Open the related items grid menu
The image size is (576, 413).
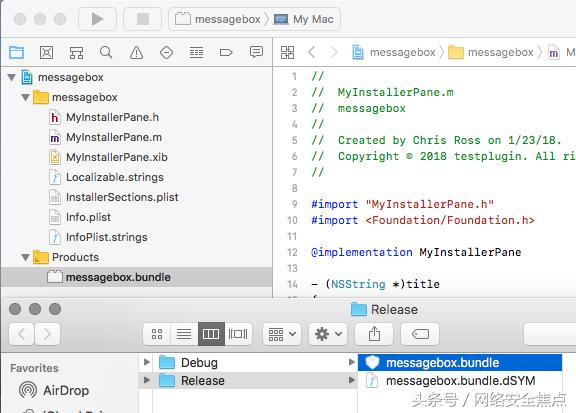click(x=287, y=52)
